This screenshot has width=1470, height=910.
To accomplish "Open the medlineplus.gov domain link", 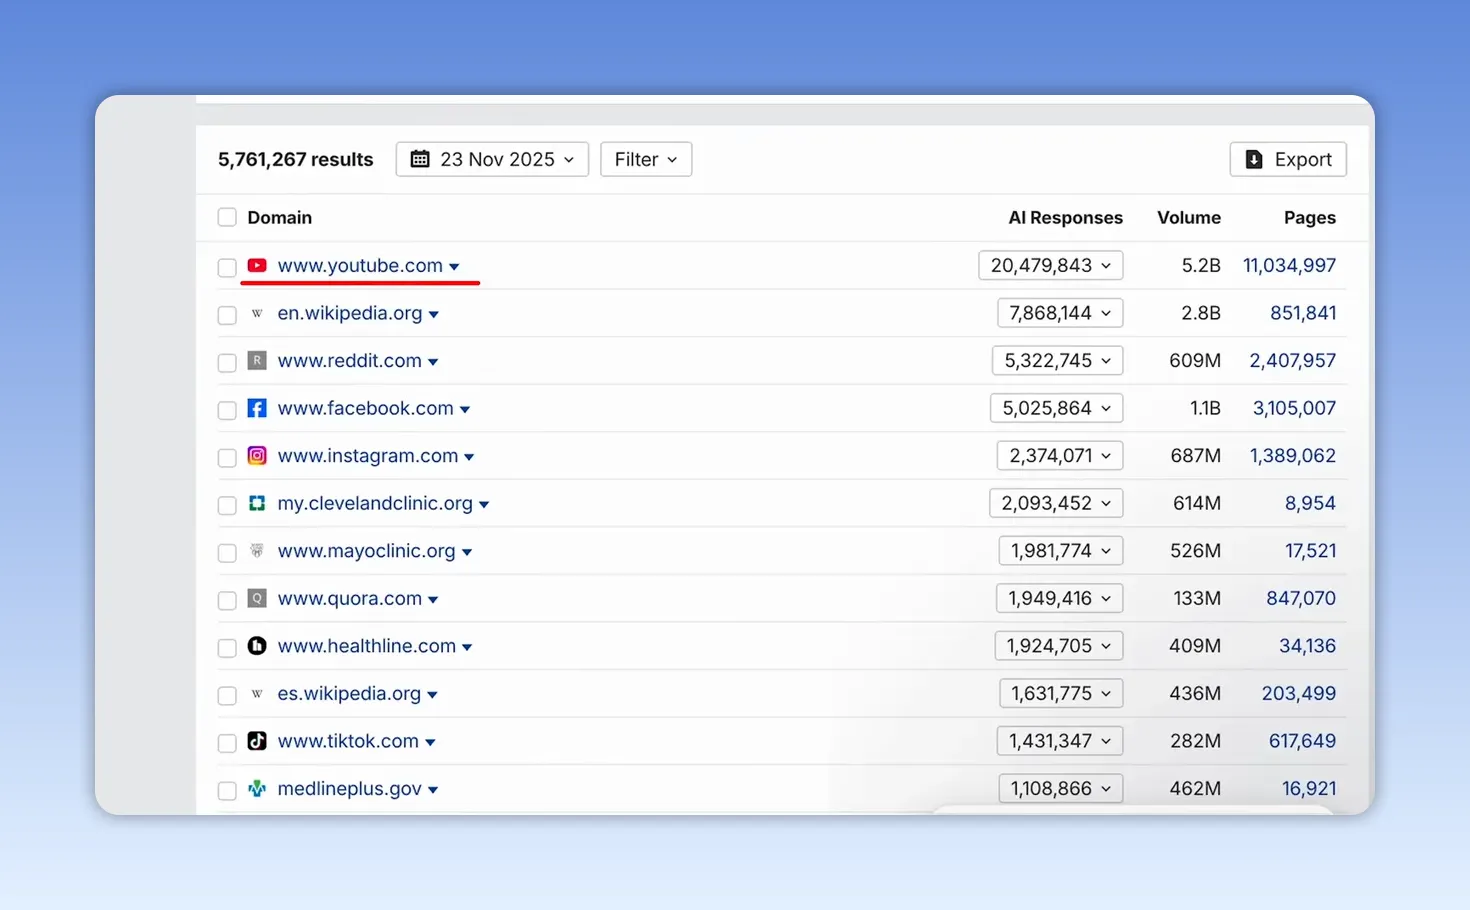I will pos(350,788).
